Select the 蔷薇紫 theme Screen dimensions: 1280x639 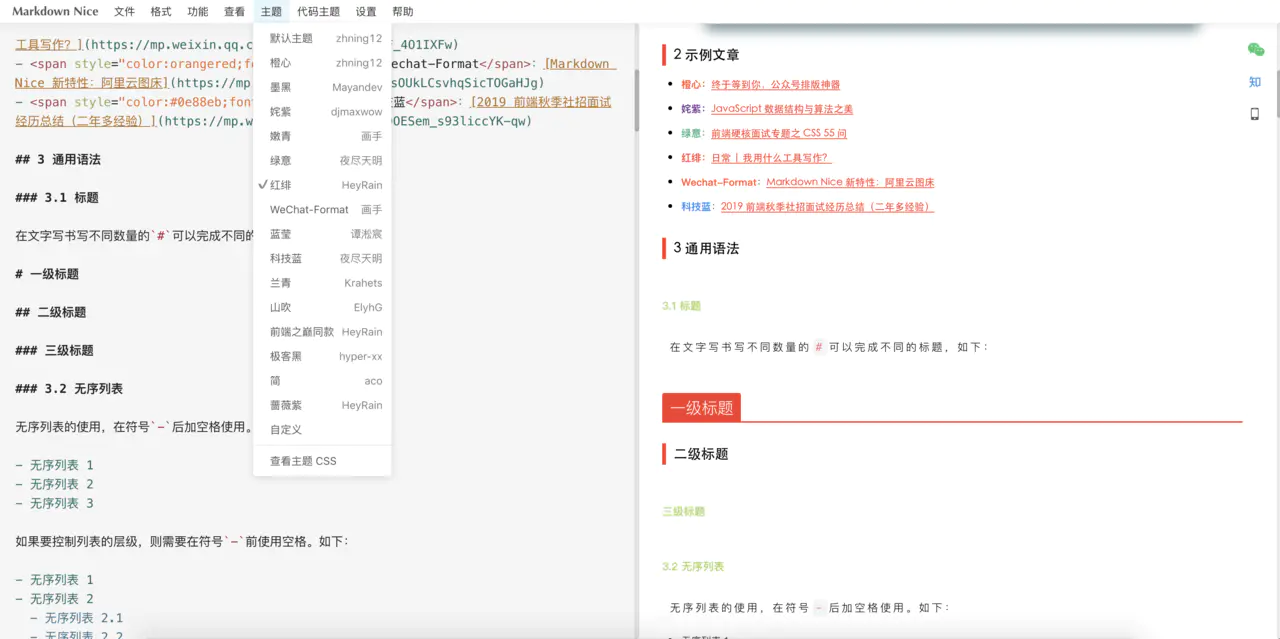click(322, 406)
